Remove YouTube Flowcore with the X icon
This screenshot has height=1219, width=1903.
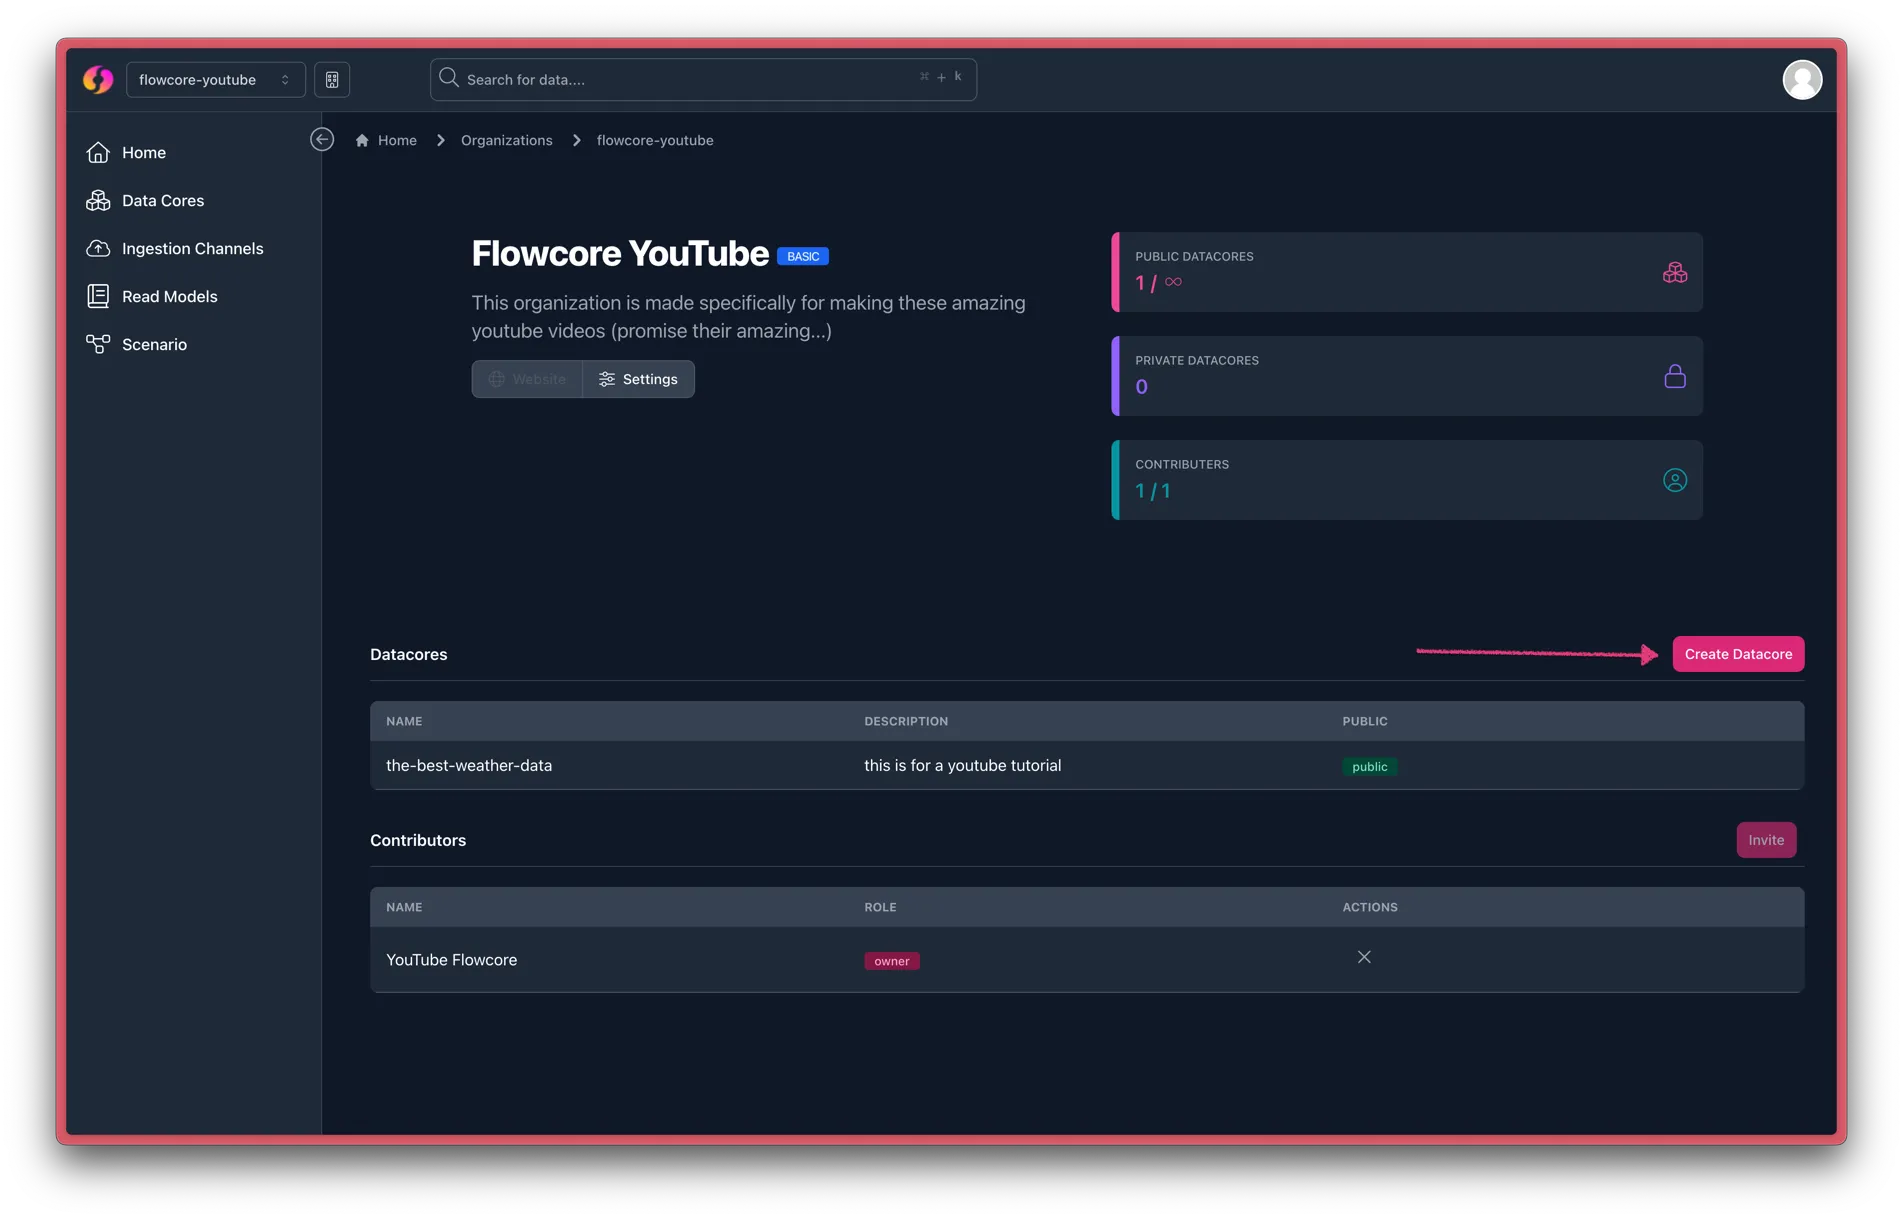coord(1364,957)
